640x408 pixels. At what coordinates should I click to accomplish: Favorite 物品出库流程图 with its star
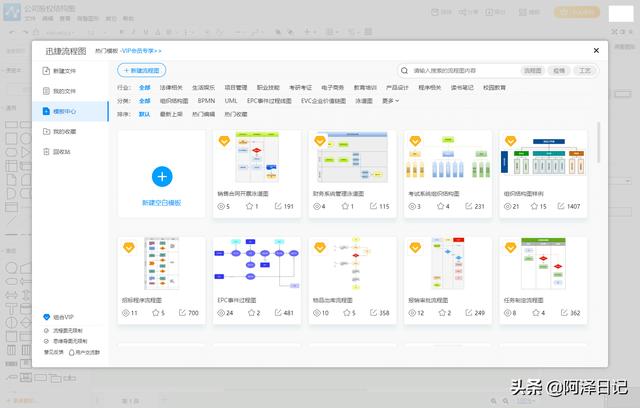click(x=347, y=313)
